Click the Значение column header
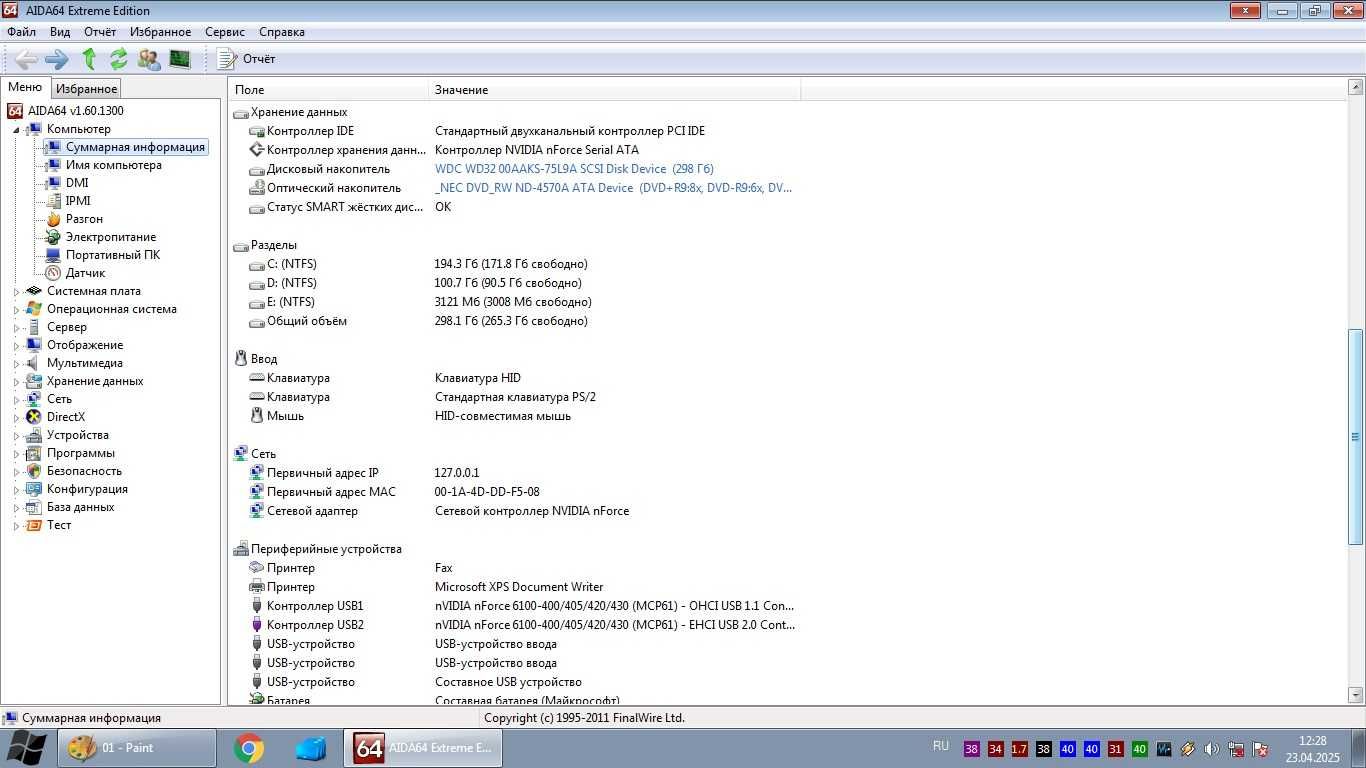Viewport: 1366px width, 768px height. click(615, 90)
